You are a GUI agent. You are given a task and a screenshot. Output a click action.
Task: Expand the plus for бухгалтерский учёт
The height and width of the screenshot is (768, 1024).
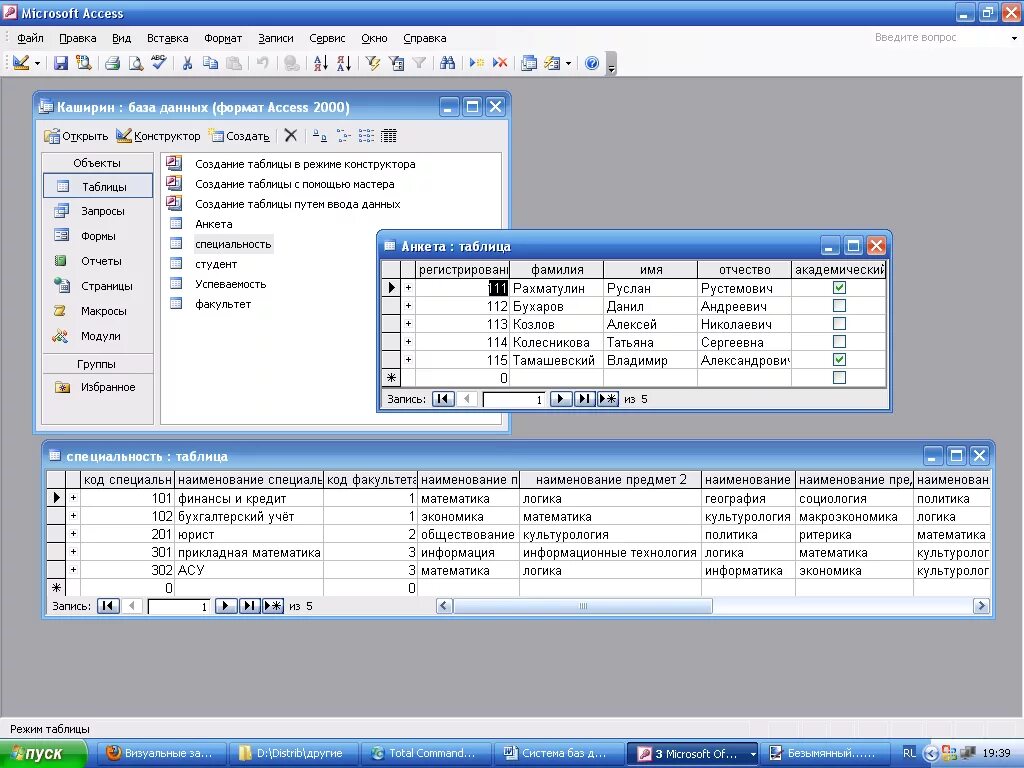click(x=73, y=516)
